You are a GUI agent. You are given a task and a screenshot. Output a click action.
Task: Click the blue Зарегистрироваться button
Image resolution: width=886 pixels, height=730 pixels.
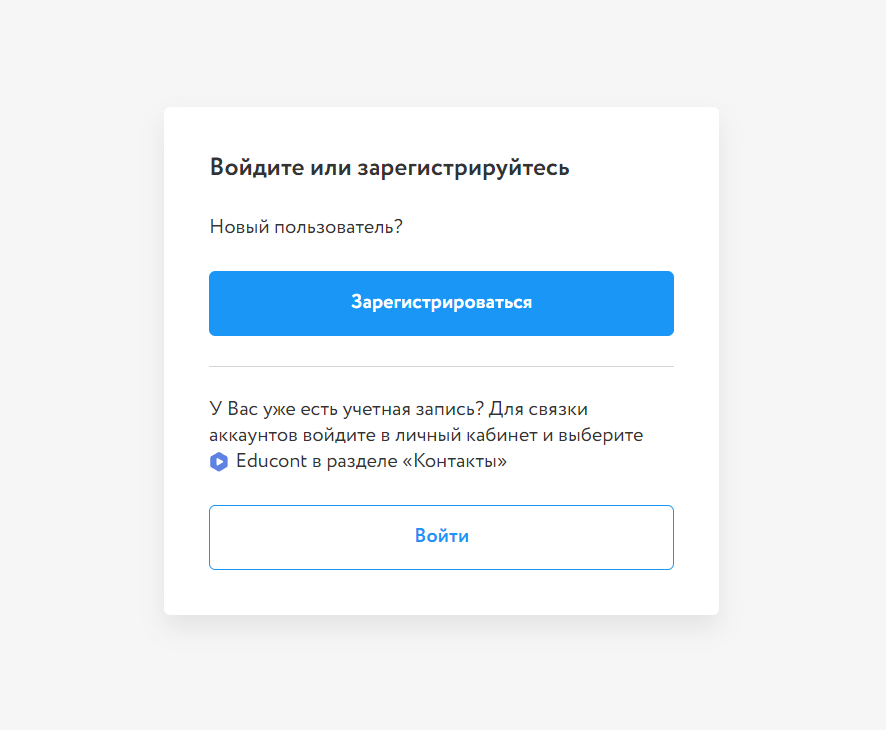pyautogui.click(x=441, y=303)
